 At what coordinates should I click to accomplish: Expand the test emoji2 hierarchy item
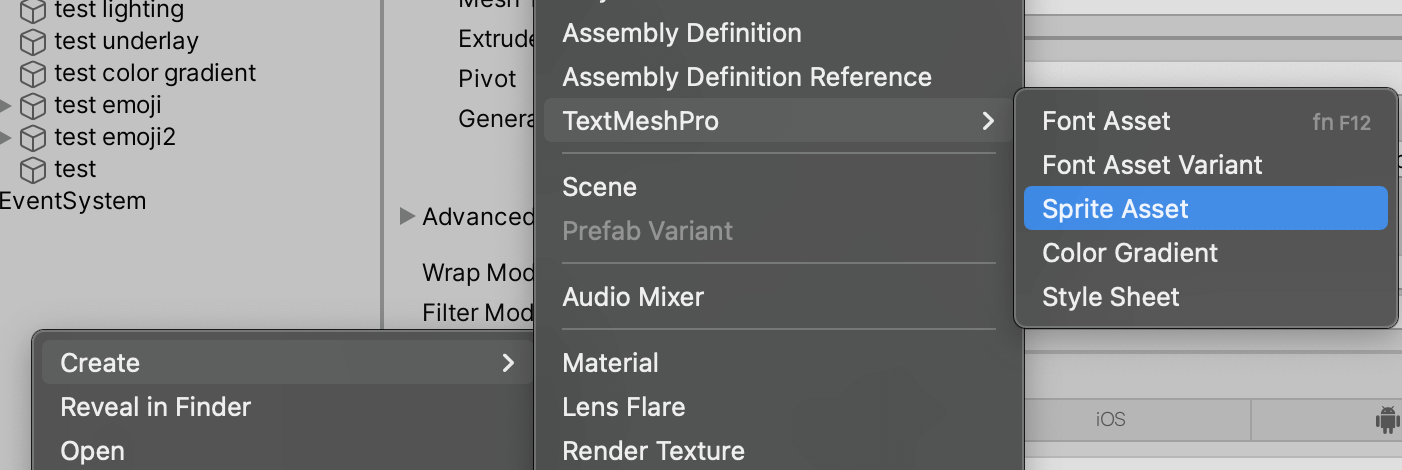tap(7, 137)
